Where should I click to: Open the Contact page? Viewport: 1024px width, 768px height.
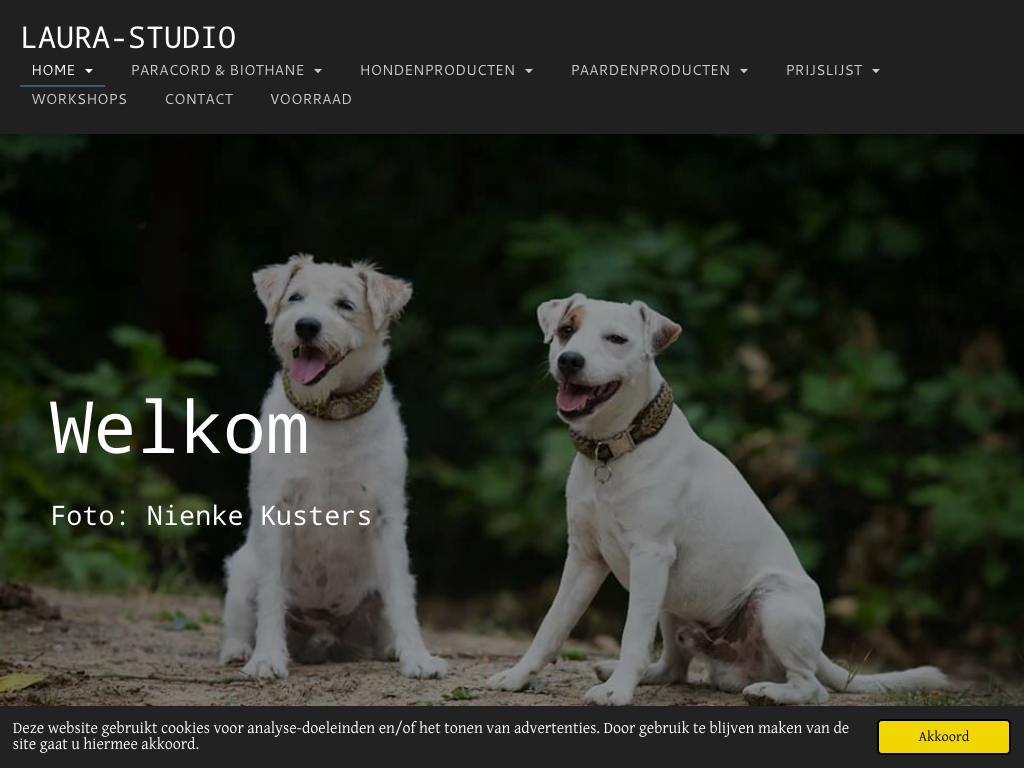pyautogui.click(x=199, y=99)
